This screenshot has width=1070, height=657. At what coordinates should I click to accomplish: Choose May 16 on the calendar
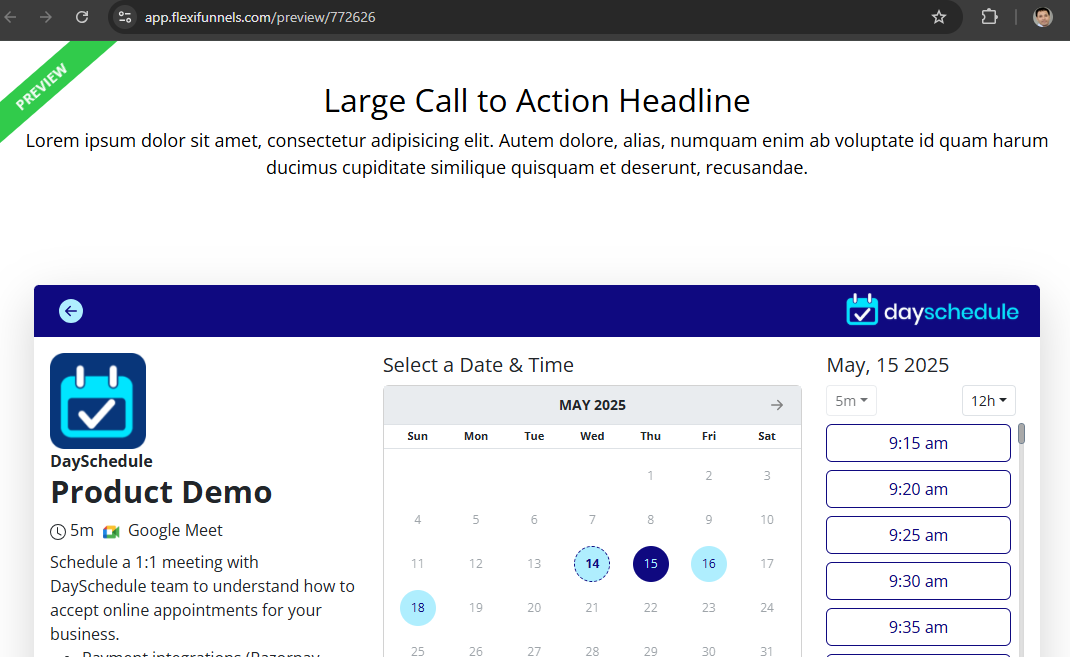(x=708, y=564)
